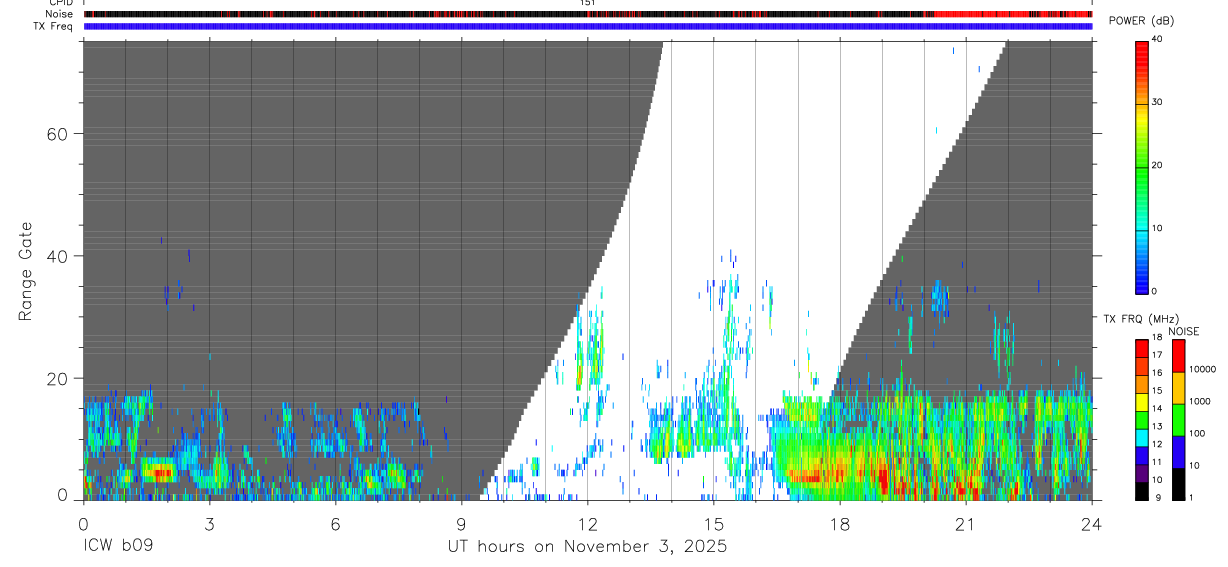The height and width of the screenshot is (567, 1228).
Task: Click the 40 range gate tick label
Action: 58,256
